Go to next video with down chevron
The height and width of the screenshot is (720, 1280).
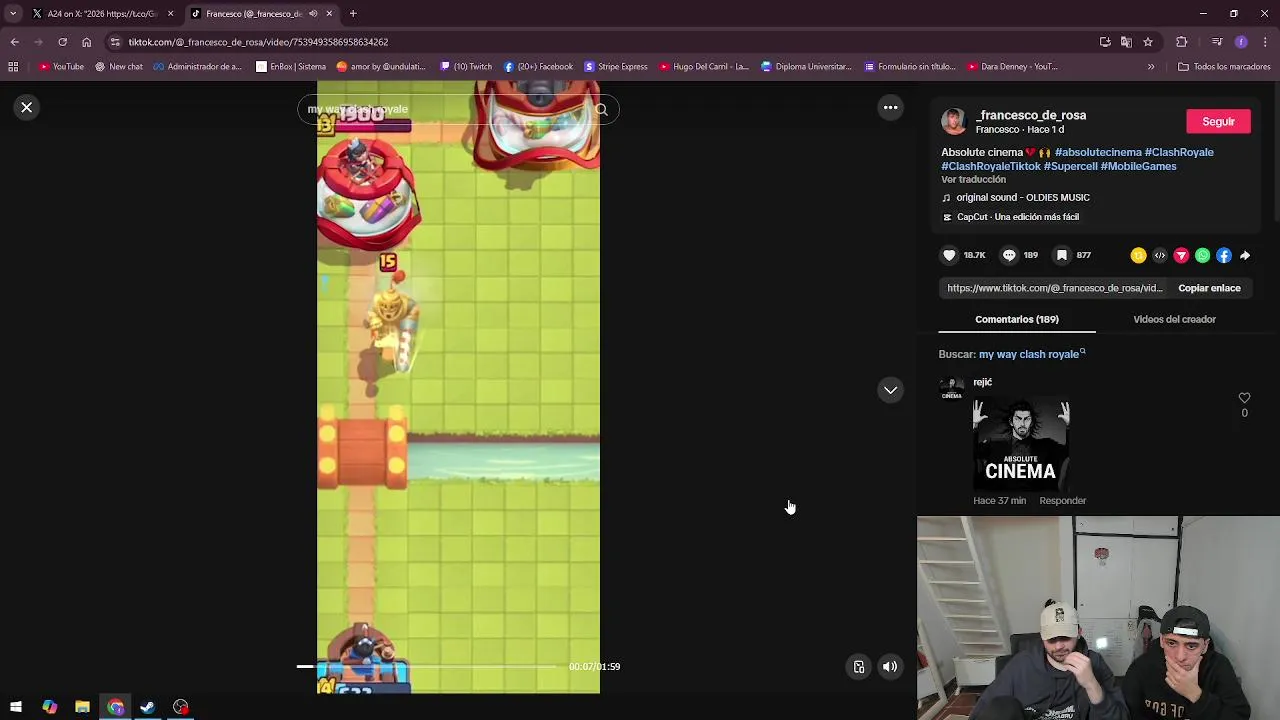pos(890,390)
